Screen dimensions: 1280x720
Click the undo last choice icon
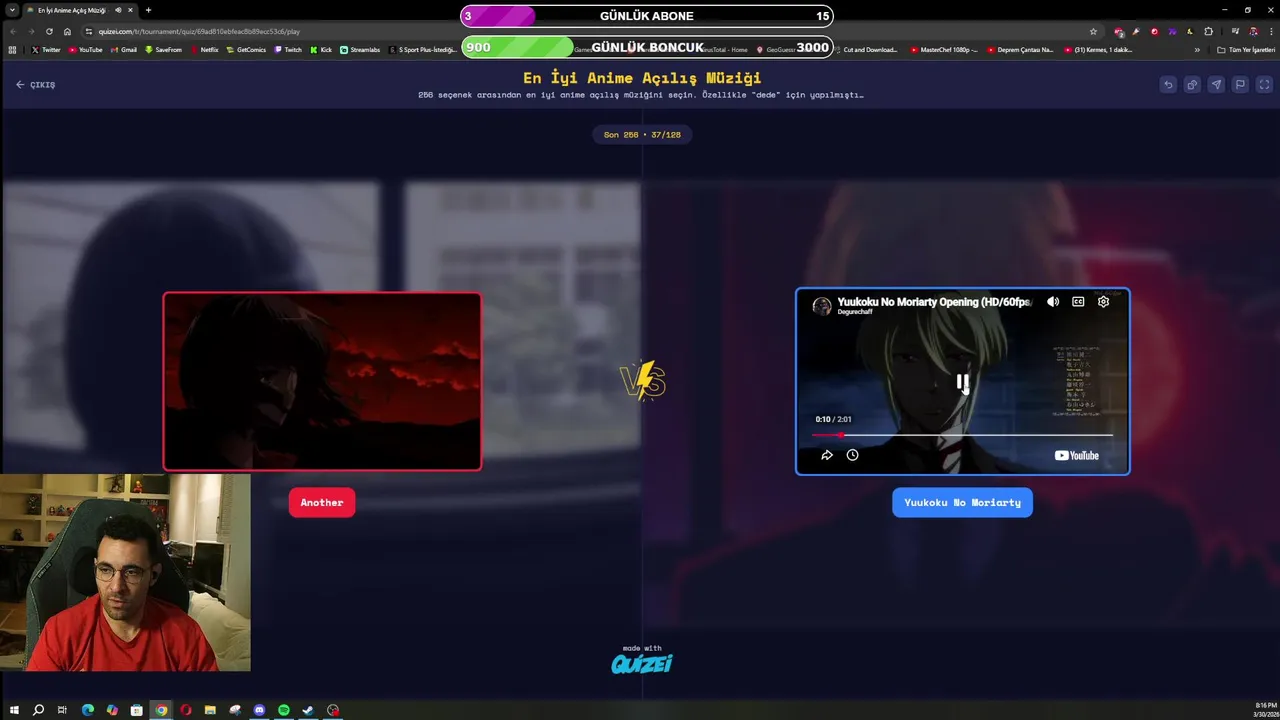[1168, 85]
